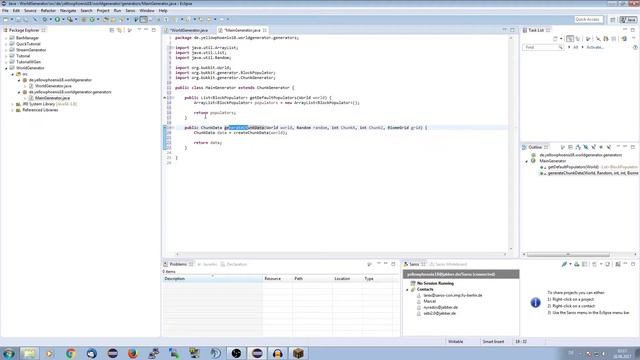Collapse the WorldGenerator project
The height and width of the screenshot is (360, 640).
[6, 68]
